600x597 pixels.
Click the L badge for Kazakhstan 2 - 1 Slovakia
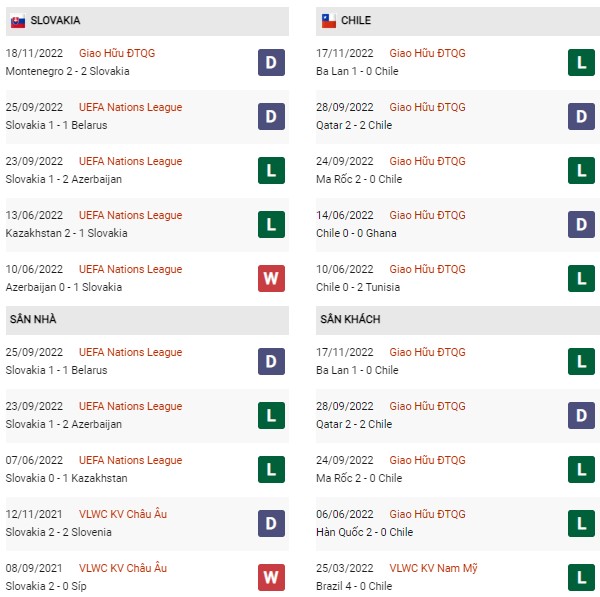(x=271, y=225)
